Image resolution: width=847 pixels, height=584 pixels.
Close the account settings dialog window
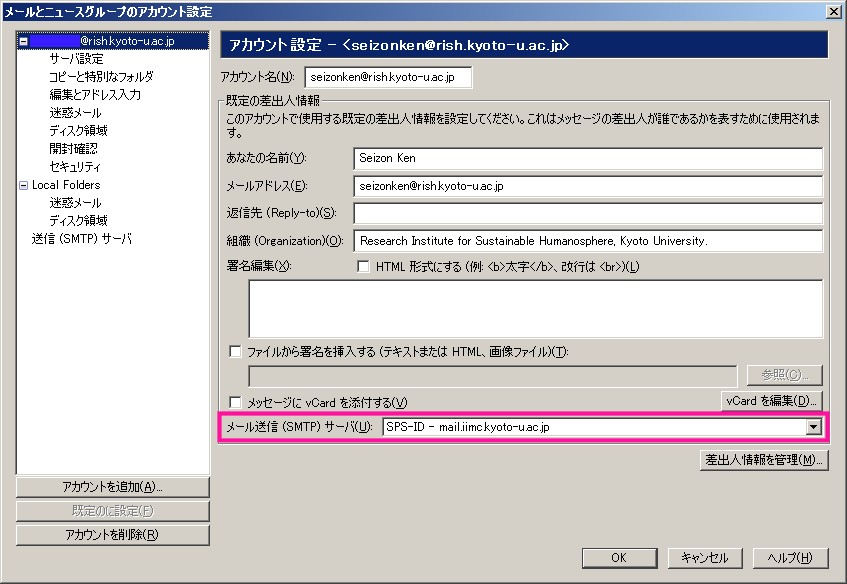pyautogui.click(x=833, y=11)
